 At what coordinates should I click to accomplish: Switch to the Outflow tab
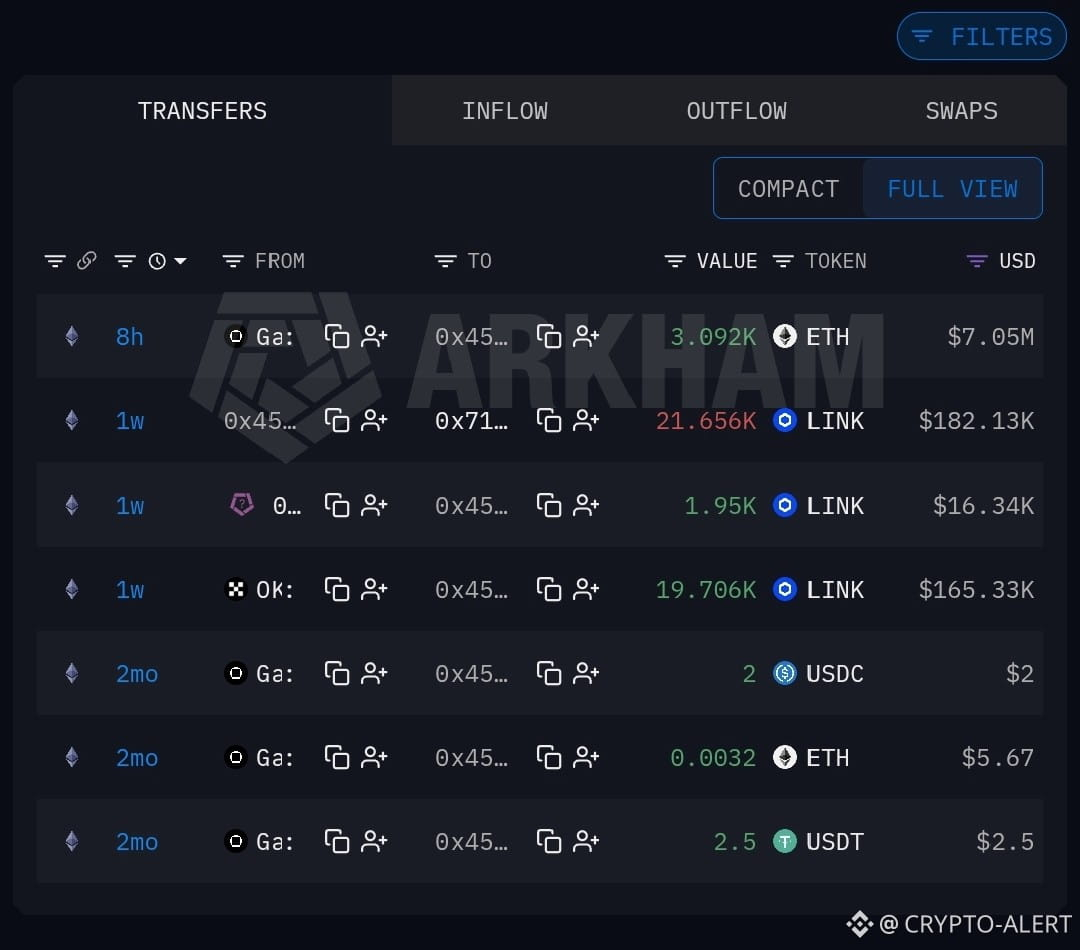pyautogui.click(x=736, y=110)
